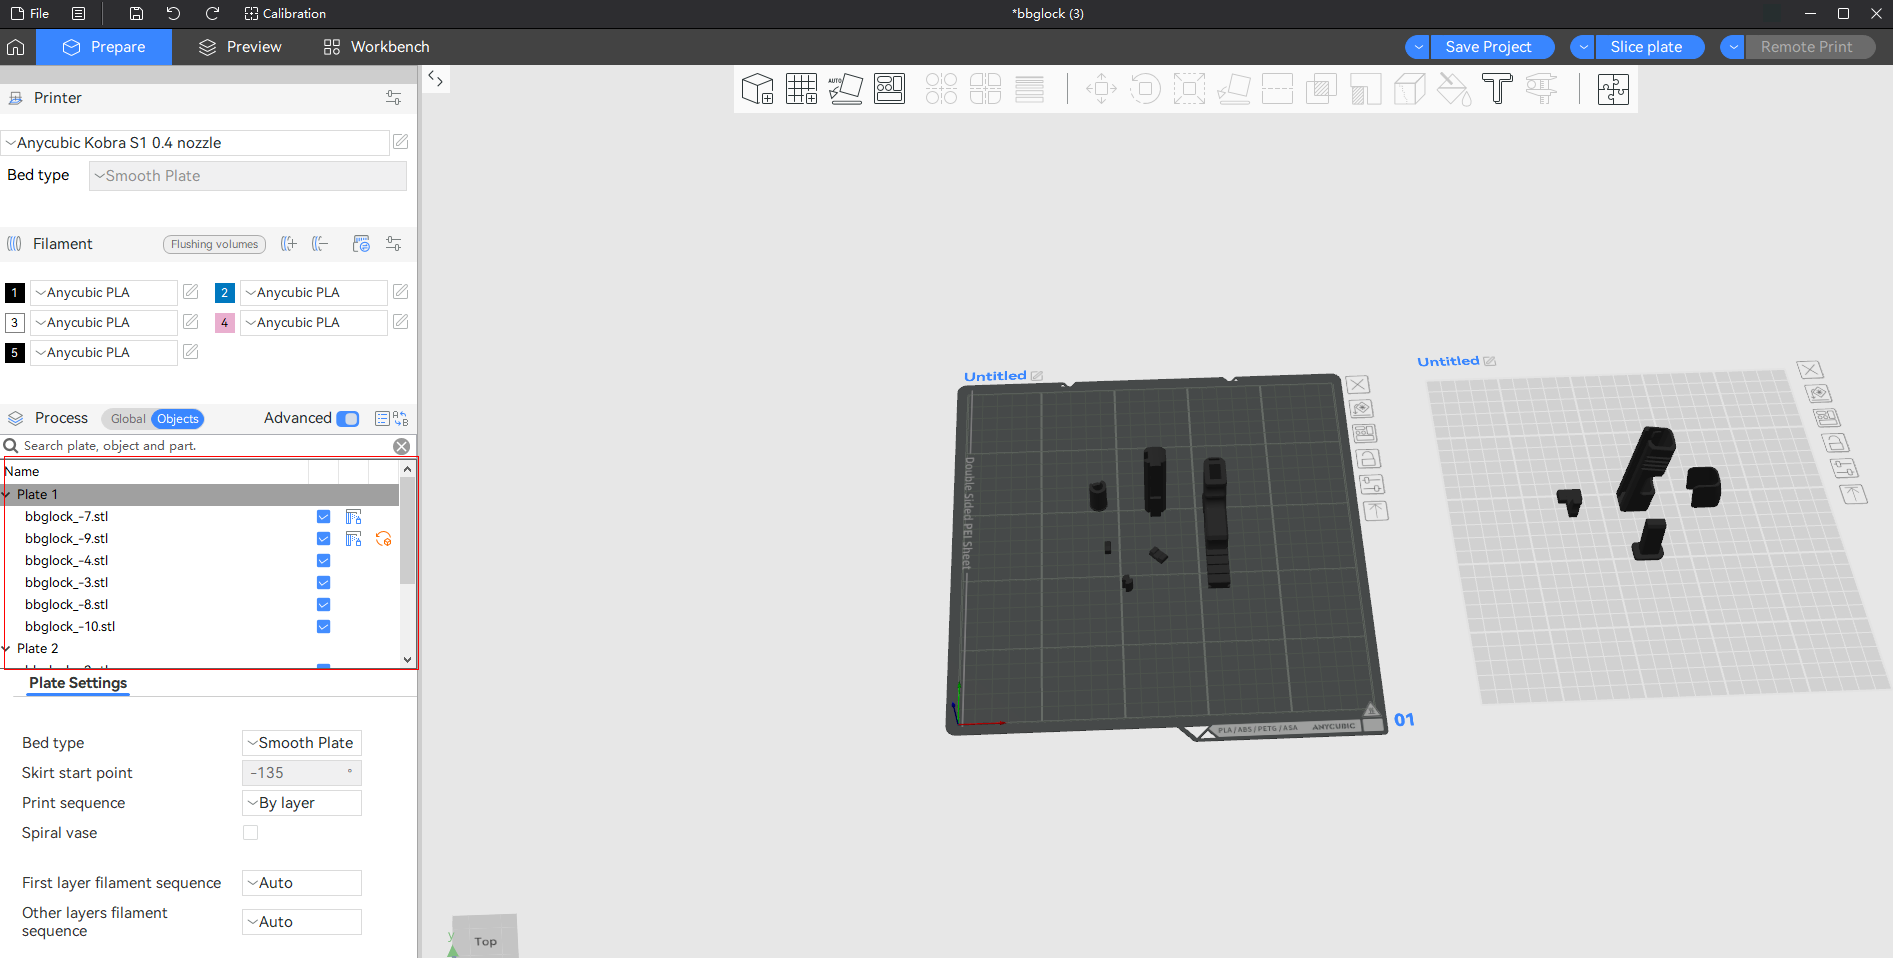Uncheck printable box for bbglock_-9.stl
Screen dimensions: 1893x958
tap(323, 539)
